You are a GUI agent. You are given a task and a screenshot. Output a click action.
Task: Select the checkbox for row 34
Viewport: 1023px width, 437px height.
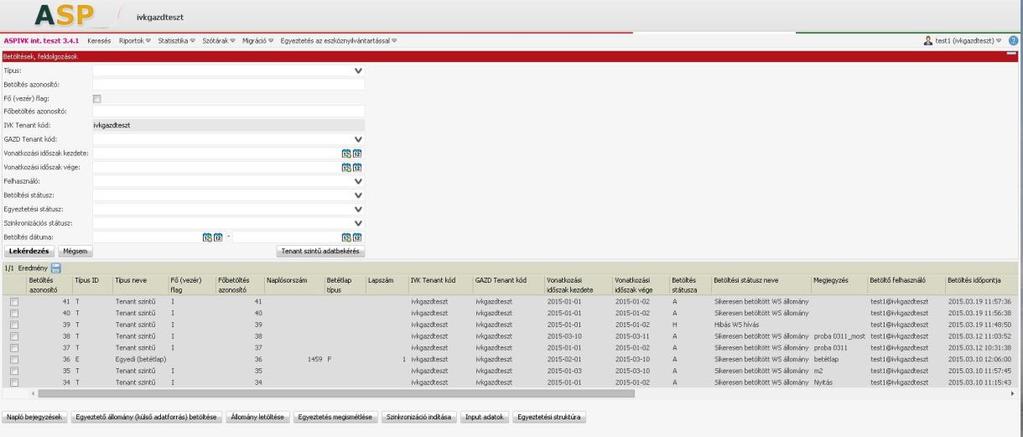click(14, 382)
